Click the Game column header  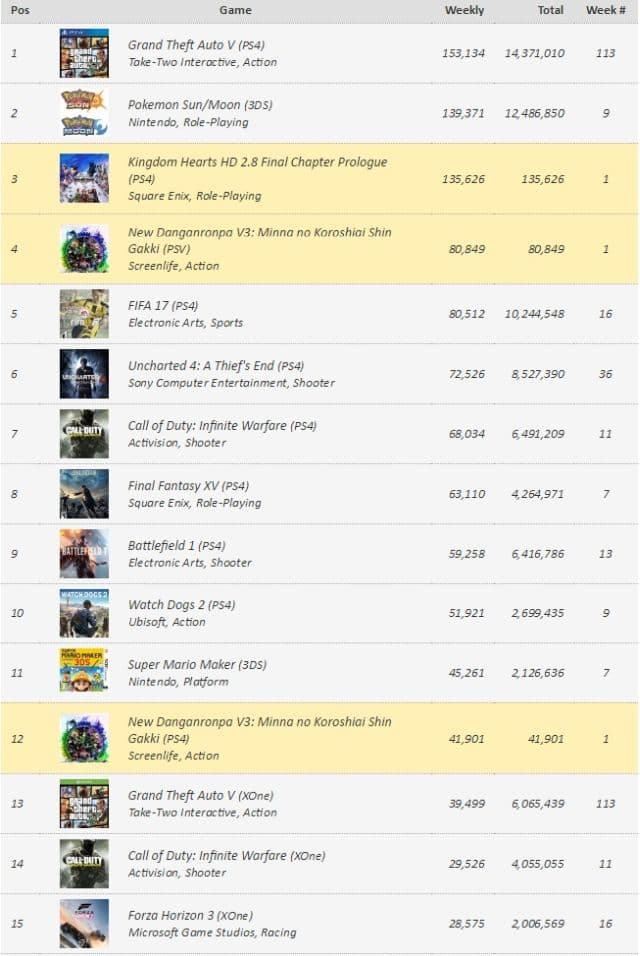pos(235,10)
